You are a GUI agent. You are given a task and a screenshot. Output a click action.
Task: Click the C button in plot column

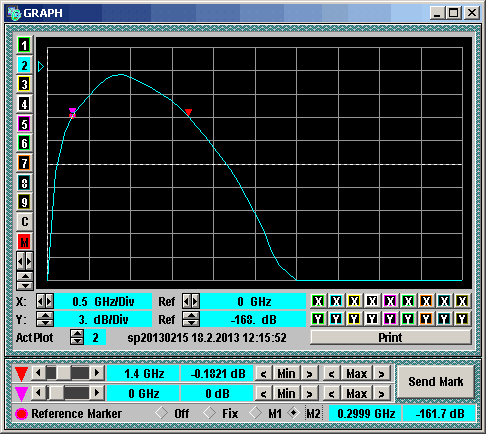[24, 222]
